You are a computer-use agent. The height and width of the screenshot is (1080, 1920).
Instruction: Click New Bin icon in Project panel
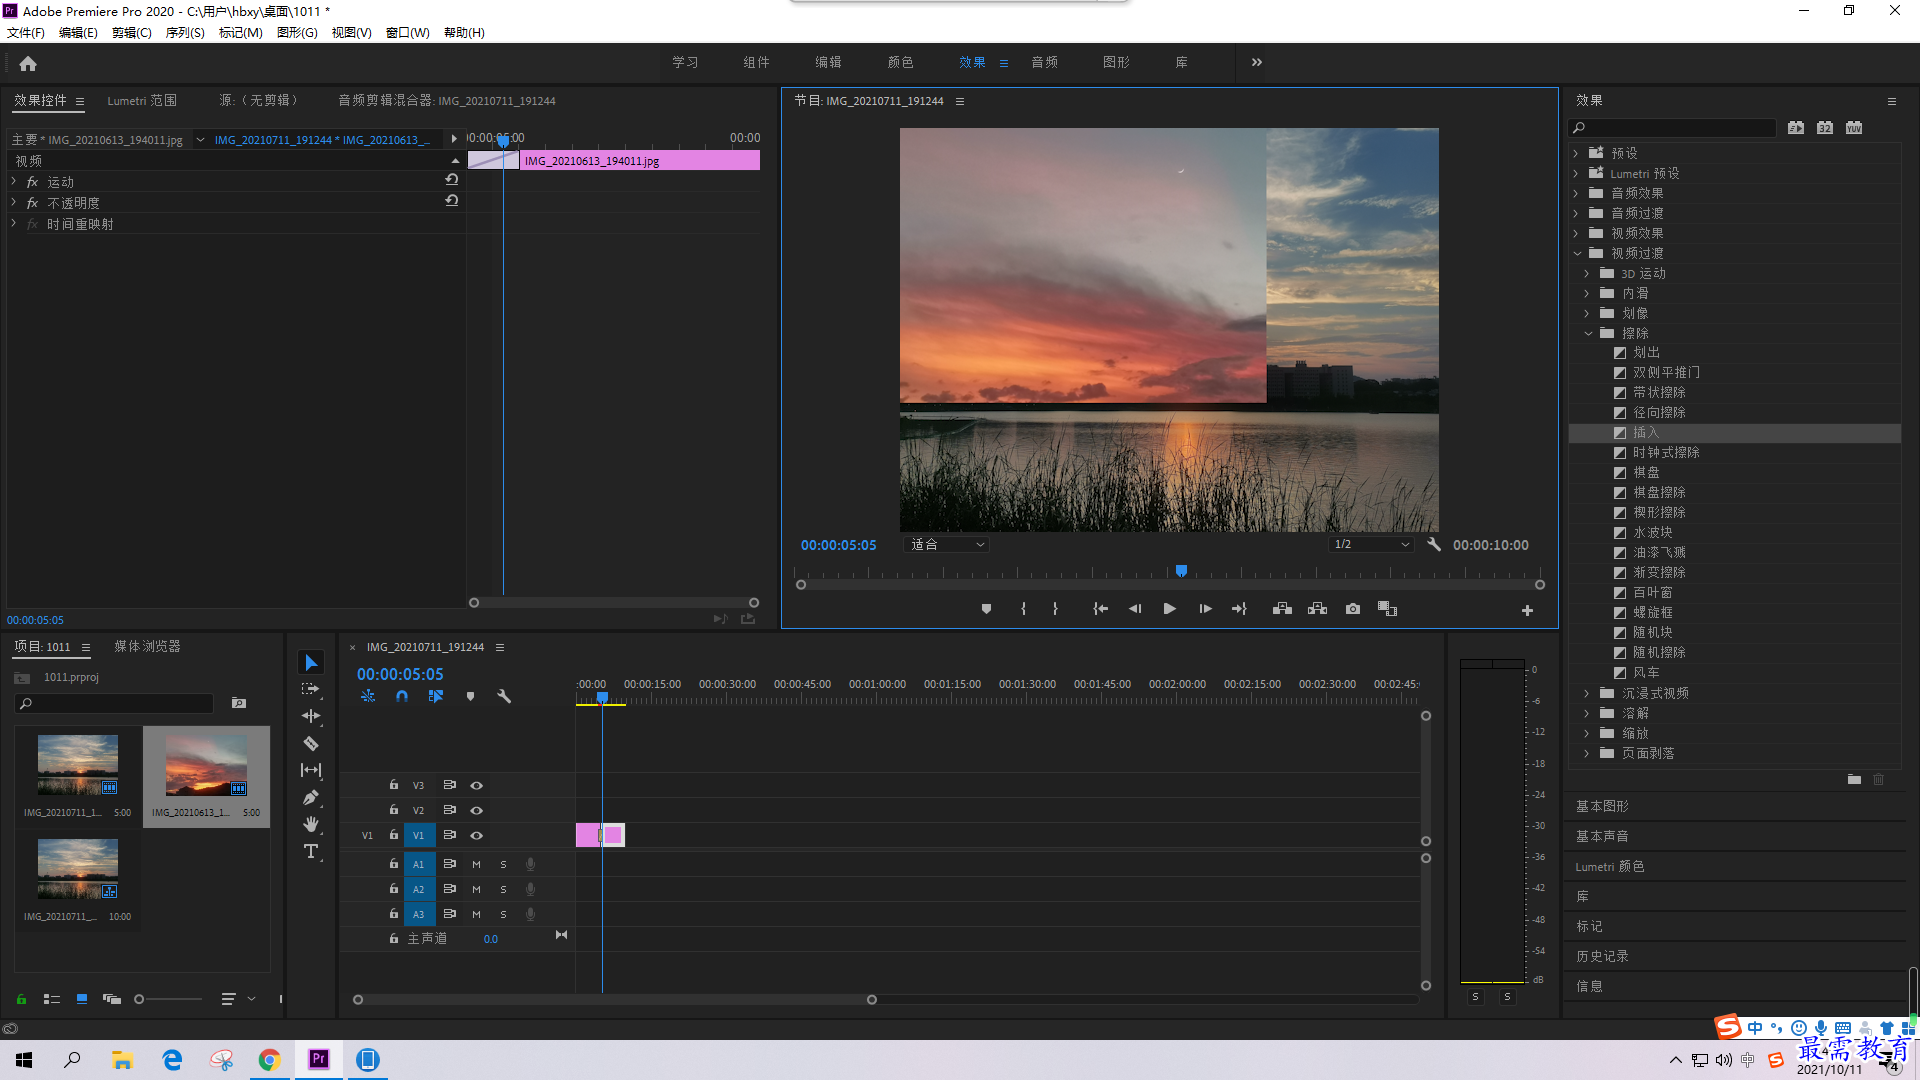pyautogui.click(x=239, y=703)
